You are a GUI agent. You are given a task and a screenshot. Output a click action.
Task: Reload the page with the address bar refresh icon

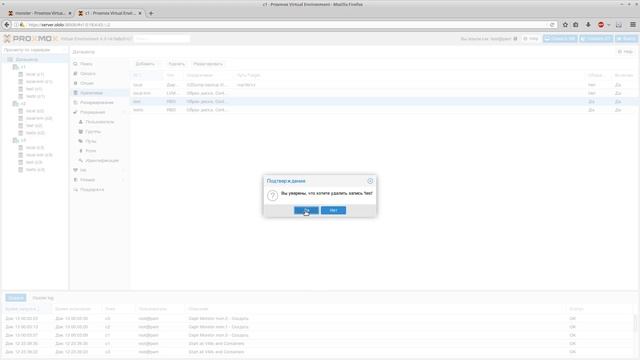(552, 25)
